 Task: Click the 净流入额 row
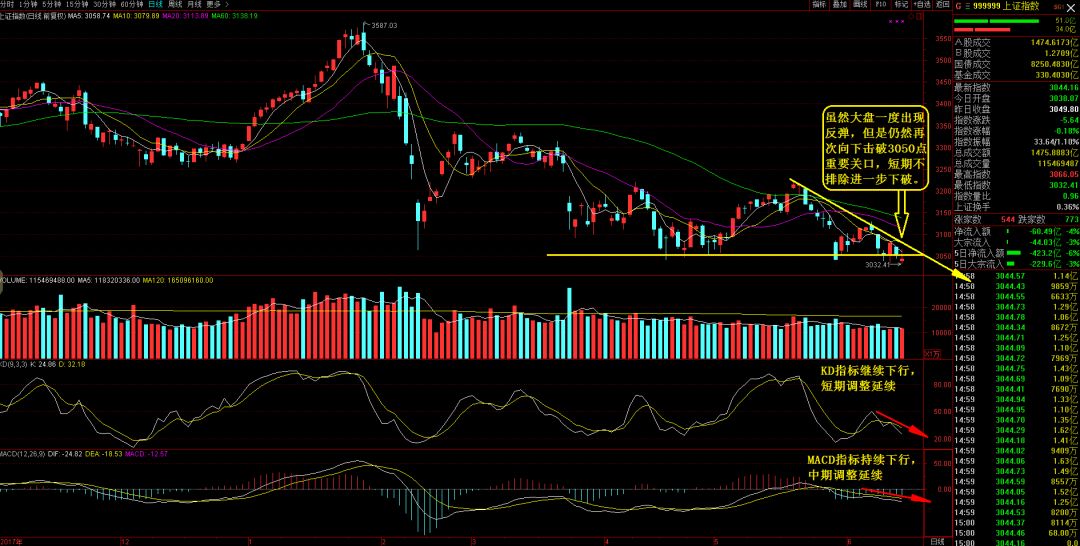(1016, 231)
